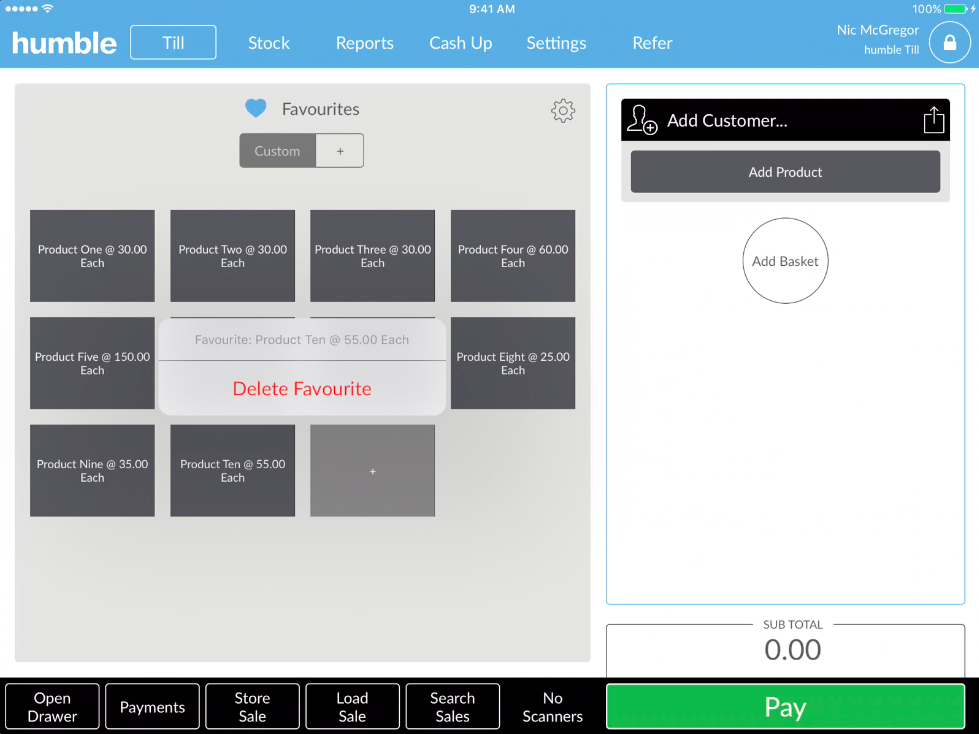Image resolution: width=979 pixels, height=734 pixels.
Task: Select the Custom favourites group
Action: (x=277, y=150)
